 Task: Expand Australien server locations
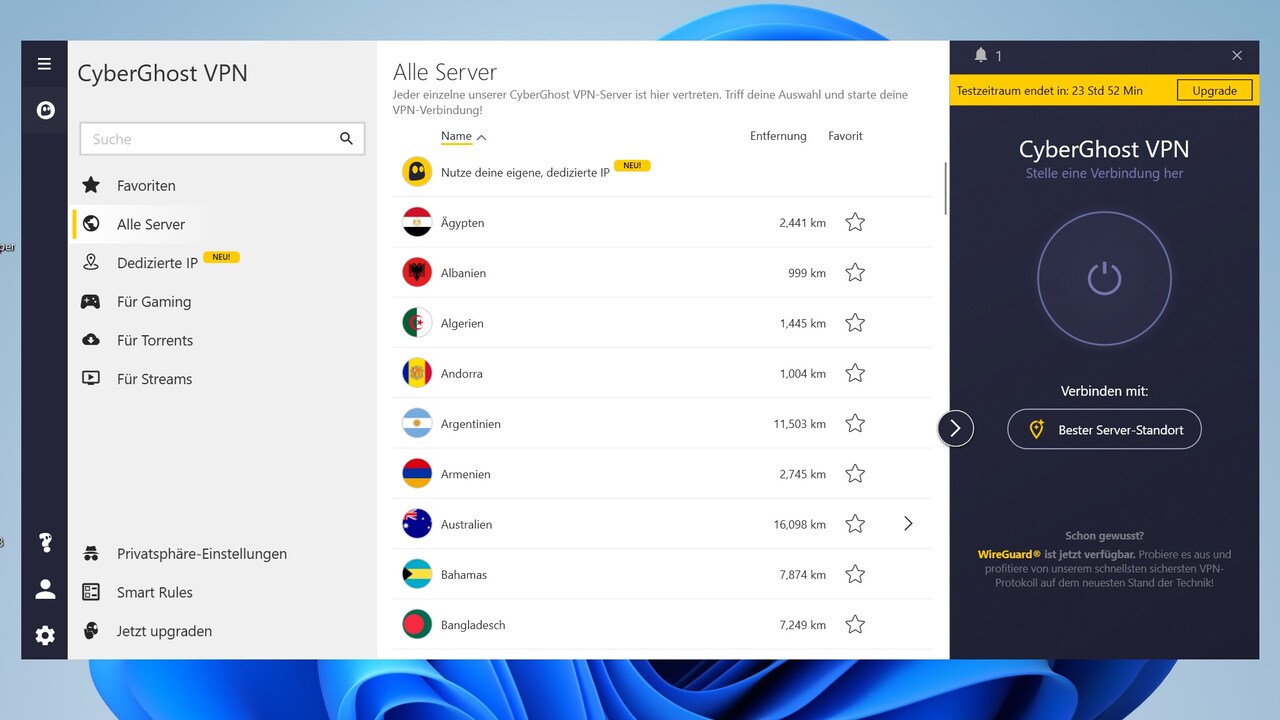(908, 524)
